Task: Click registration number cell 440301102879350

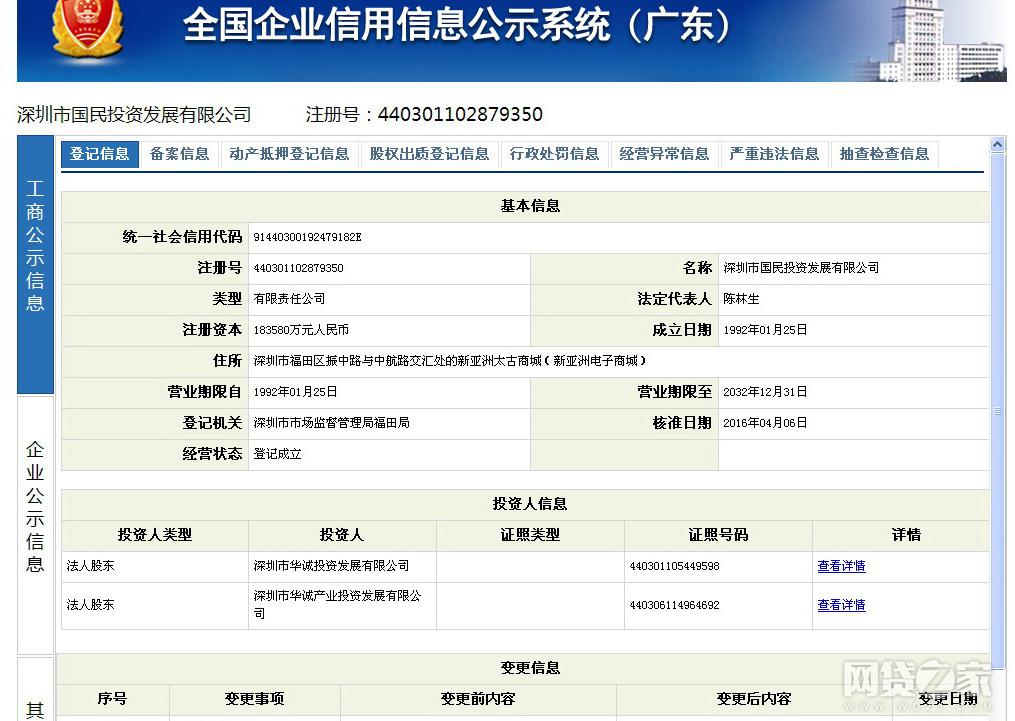Action: 298,268
